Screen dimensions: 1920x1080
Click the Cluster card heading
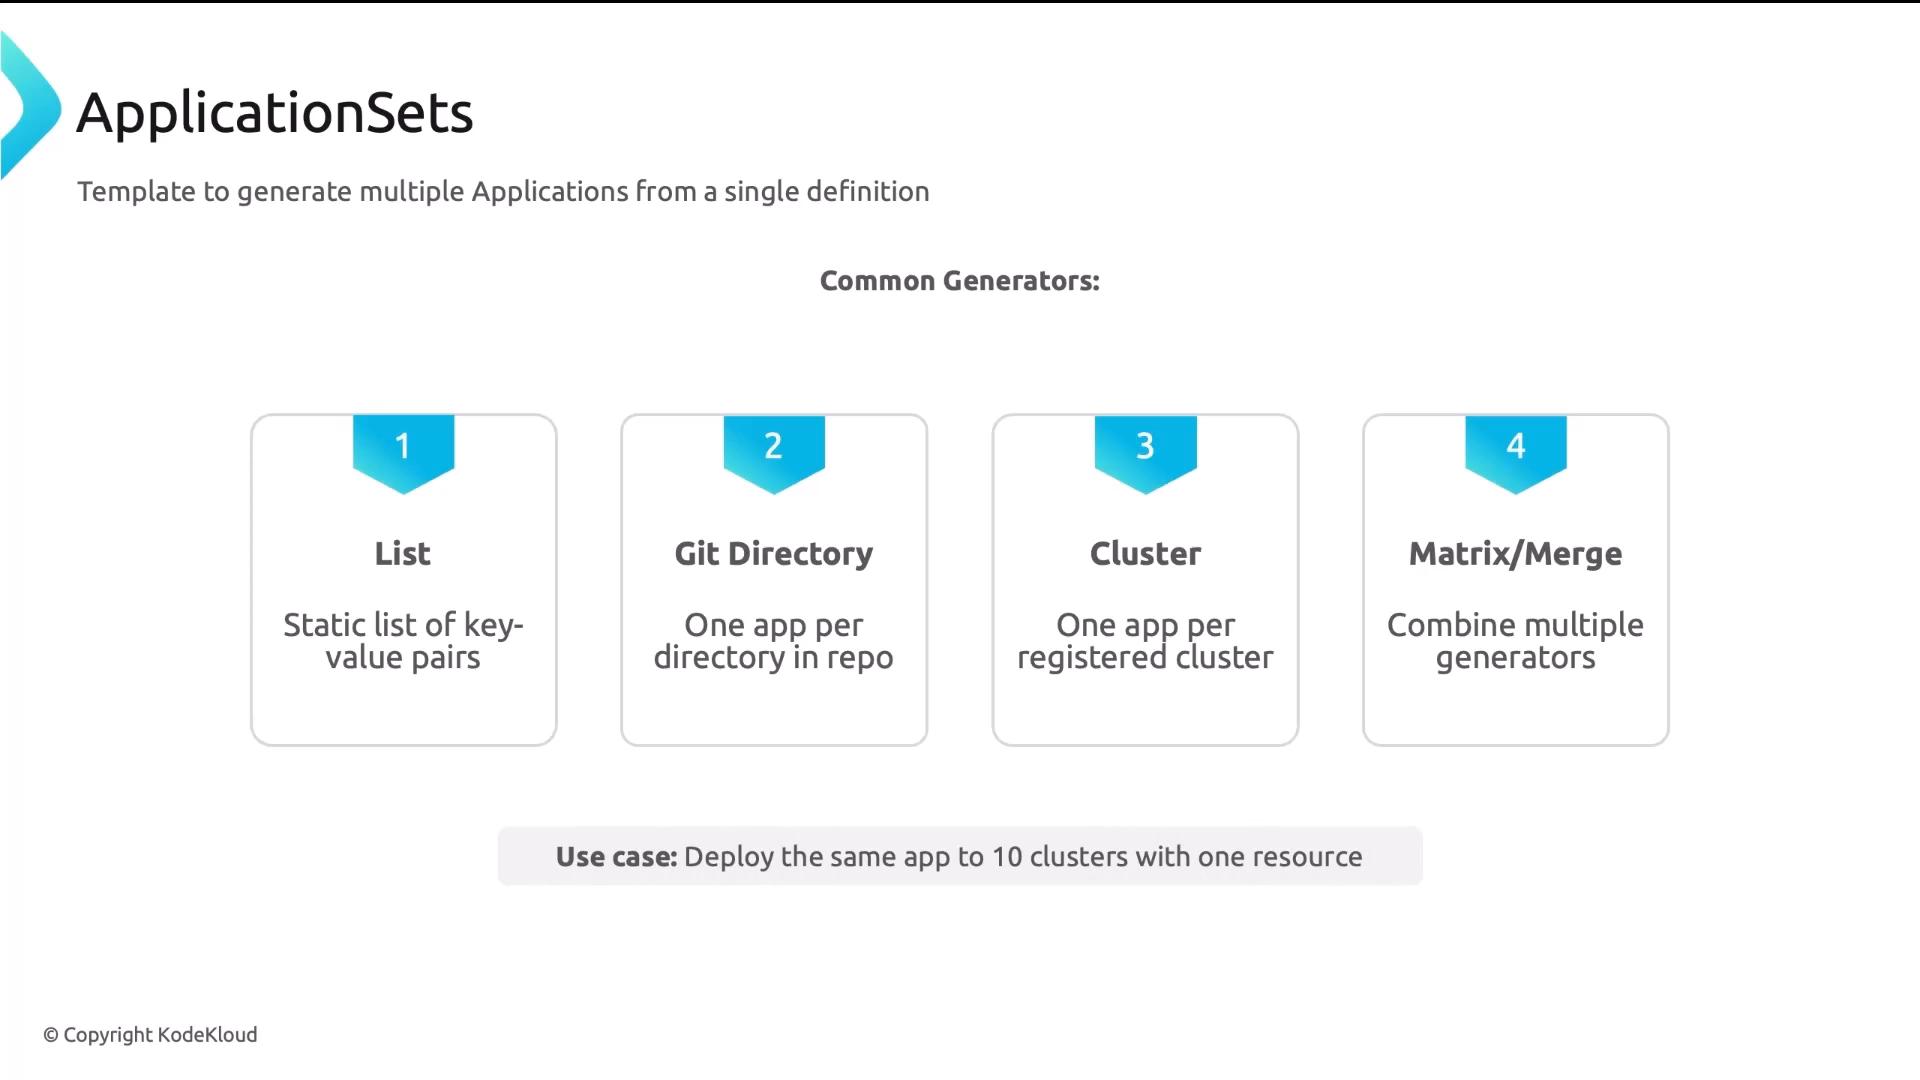pos(1146,553)
